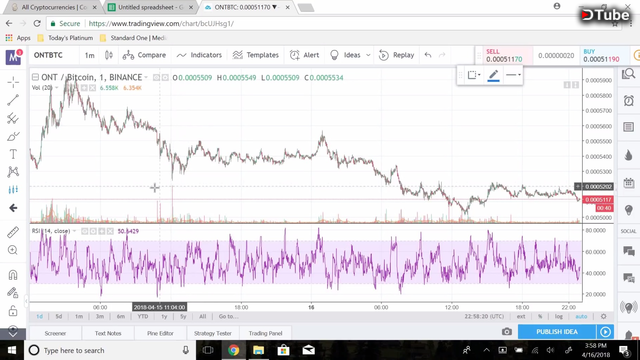Open ONT / Bitcoin series dropdown arrow
Viewport: 640px width, 360px height.
tap(146, 78)
